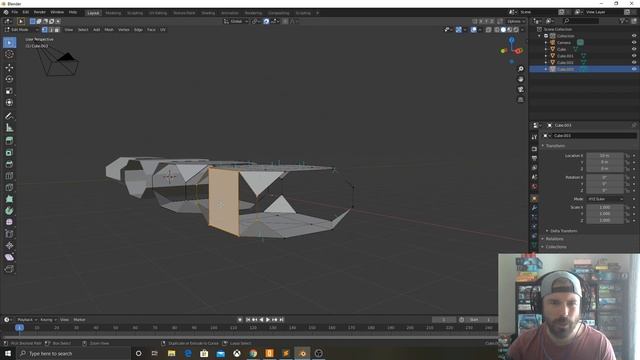Select the Knife tool
The width and height of the screenshot is (640, 360).
coord(9,188)
